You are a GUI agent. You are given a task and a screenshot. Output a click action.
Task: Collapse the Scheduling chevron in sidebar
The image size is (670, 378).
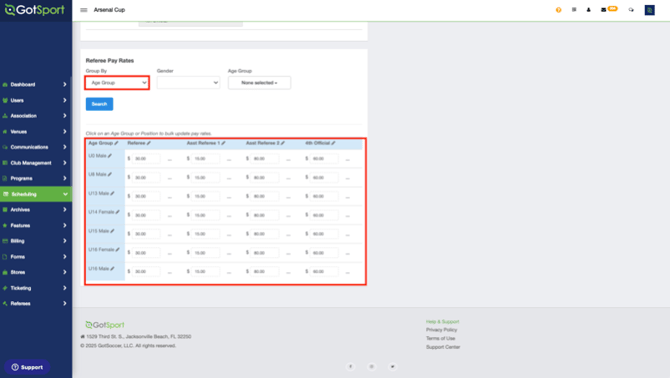65,194
